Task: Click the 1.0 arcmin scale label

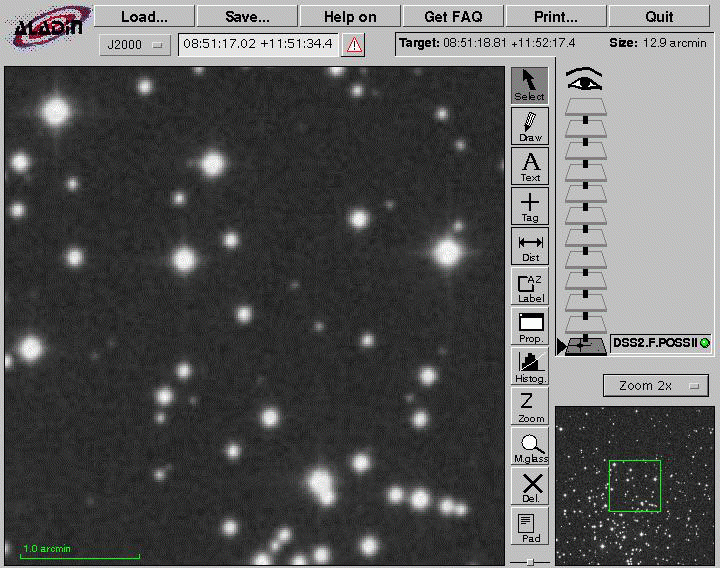Action: click(47, 548)
